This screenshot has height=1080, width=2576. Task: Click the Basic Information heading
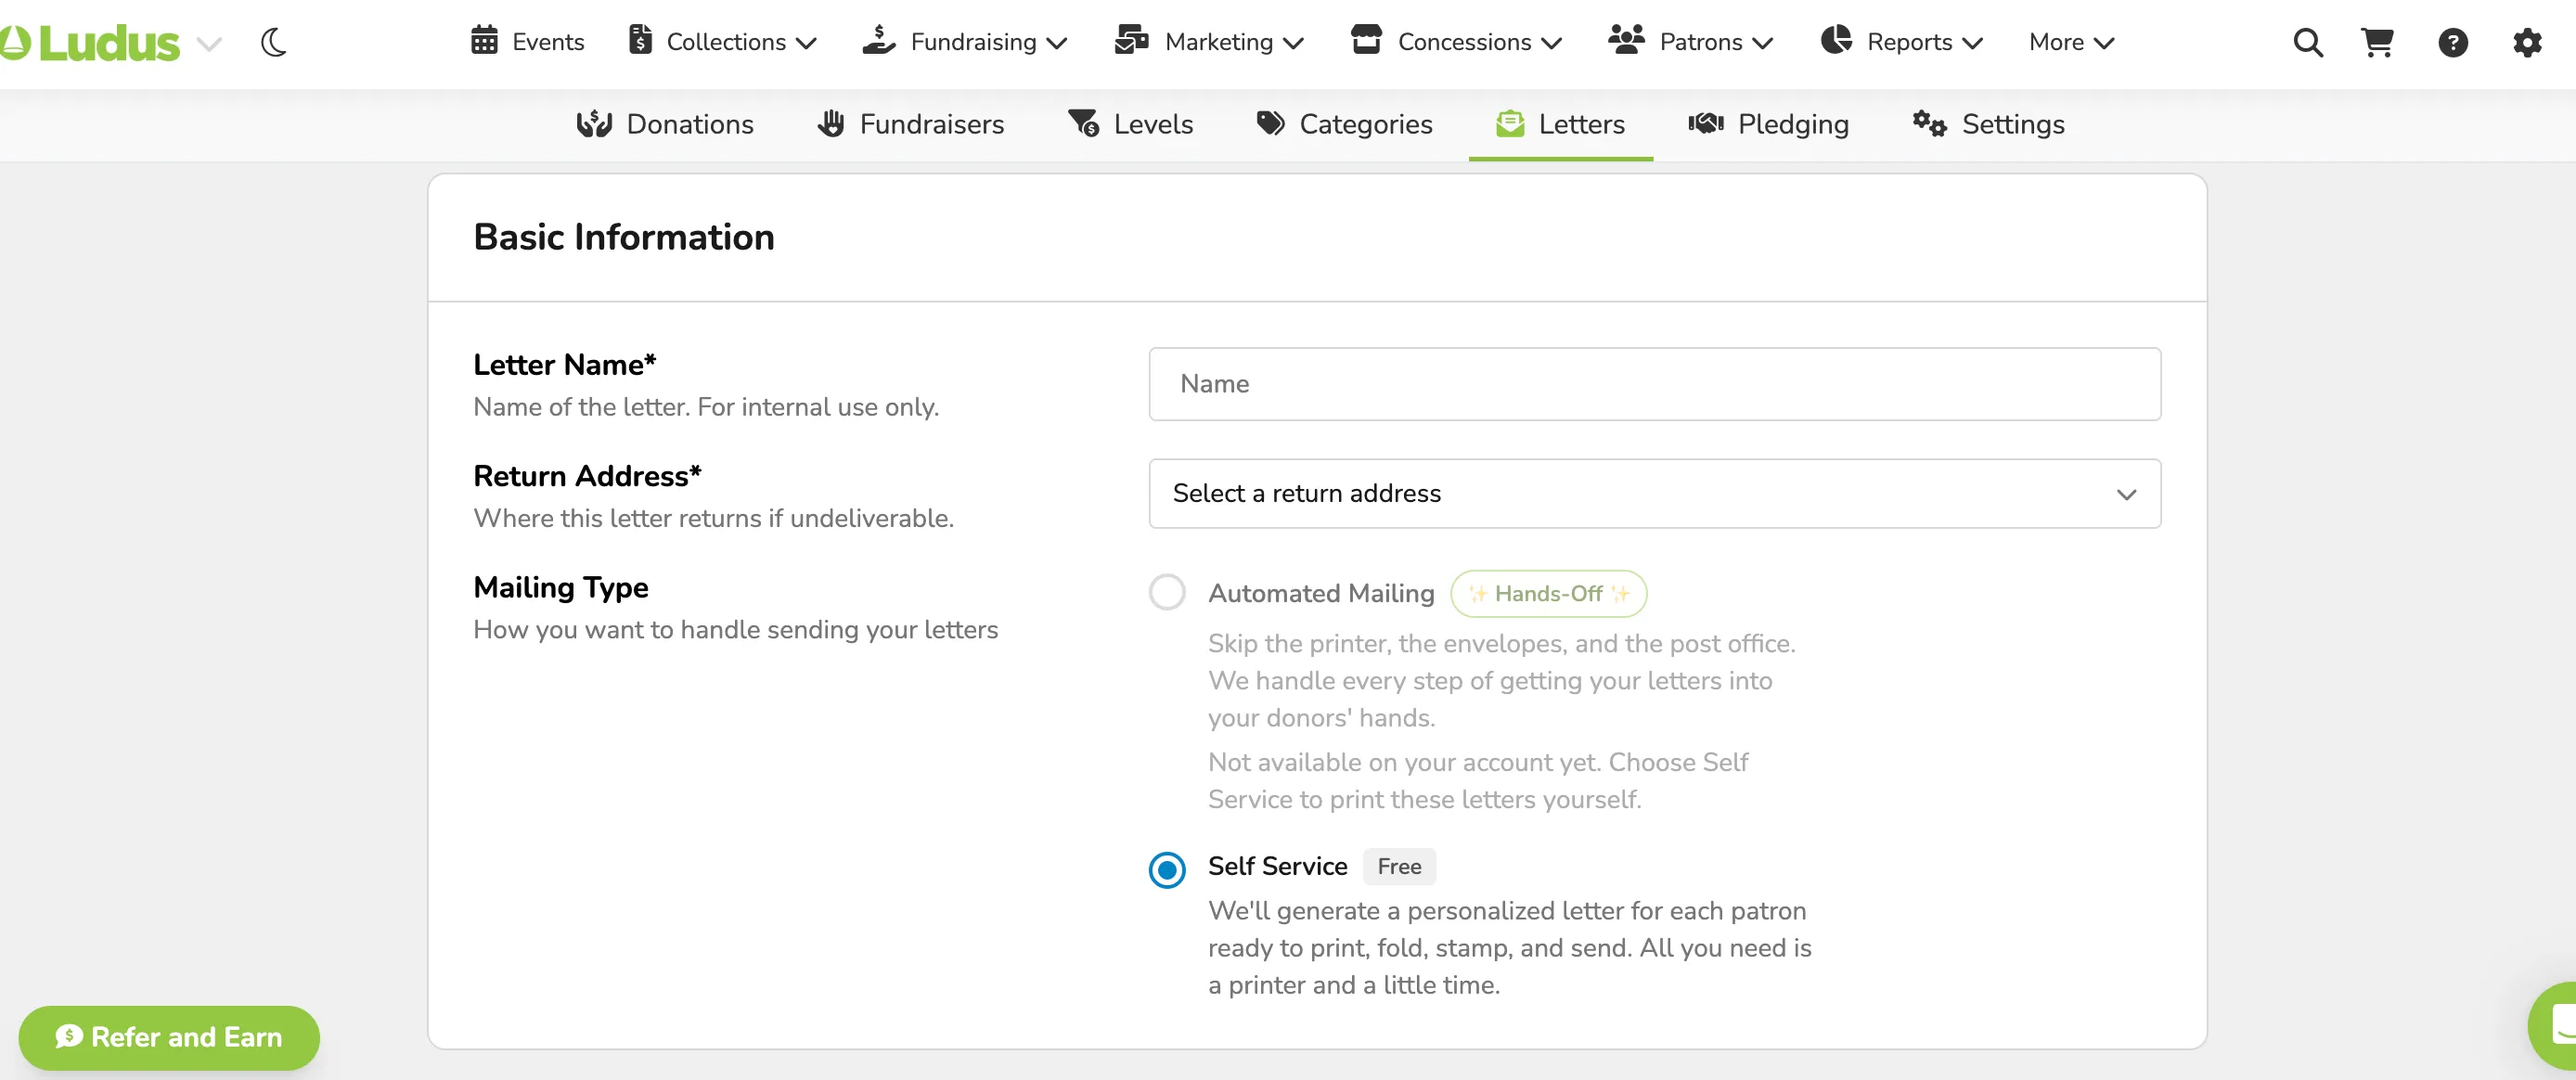tap(624, 238)
